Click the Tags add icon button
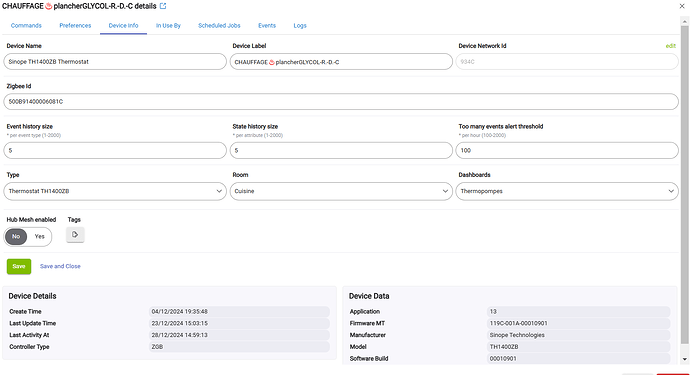The width and height of the screenshot is (690, 375). coord(75,235)
